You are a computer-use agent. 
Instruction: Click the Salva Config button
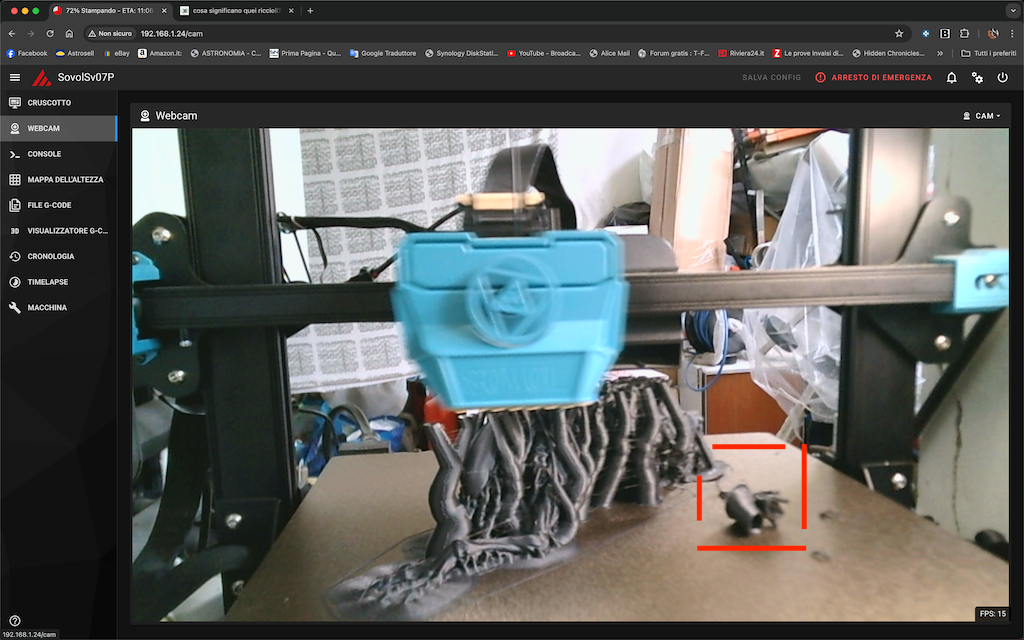[771, 77]
